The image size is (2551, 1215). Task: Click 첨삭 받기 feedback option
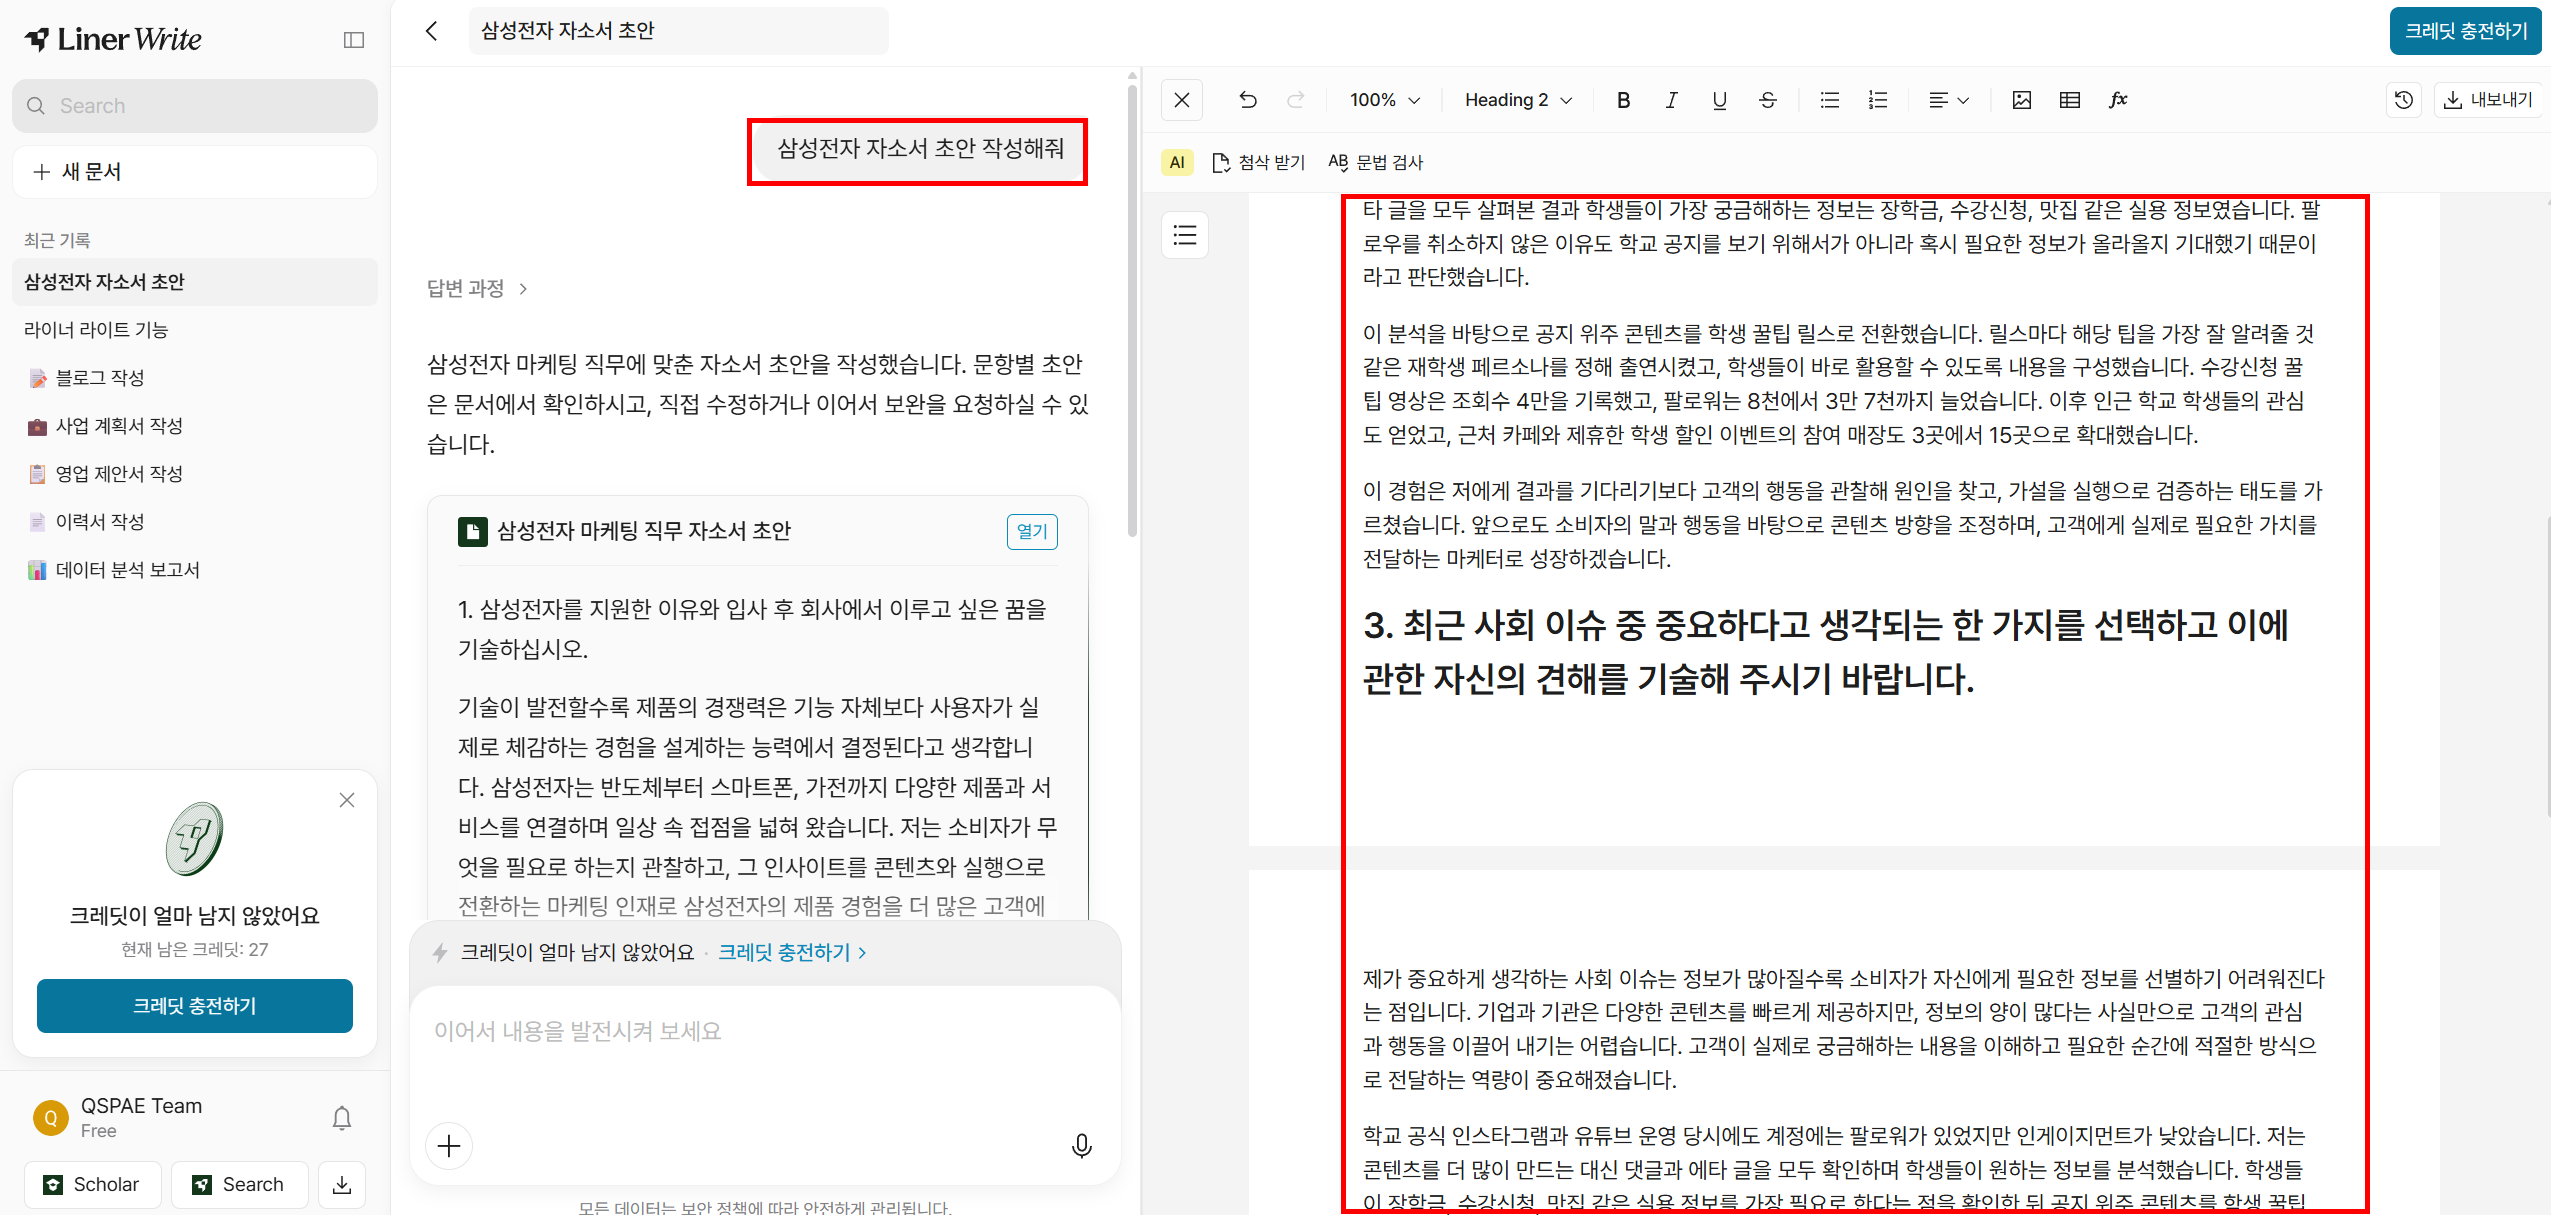click(1258, 162)
